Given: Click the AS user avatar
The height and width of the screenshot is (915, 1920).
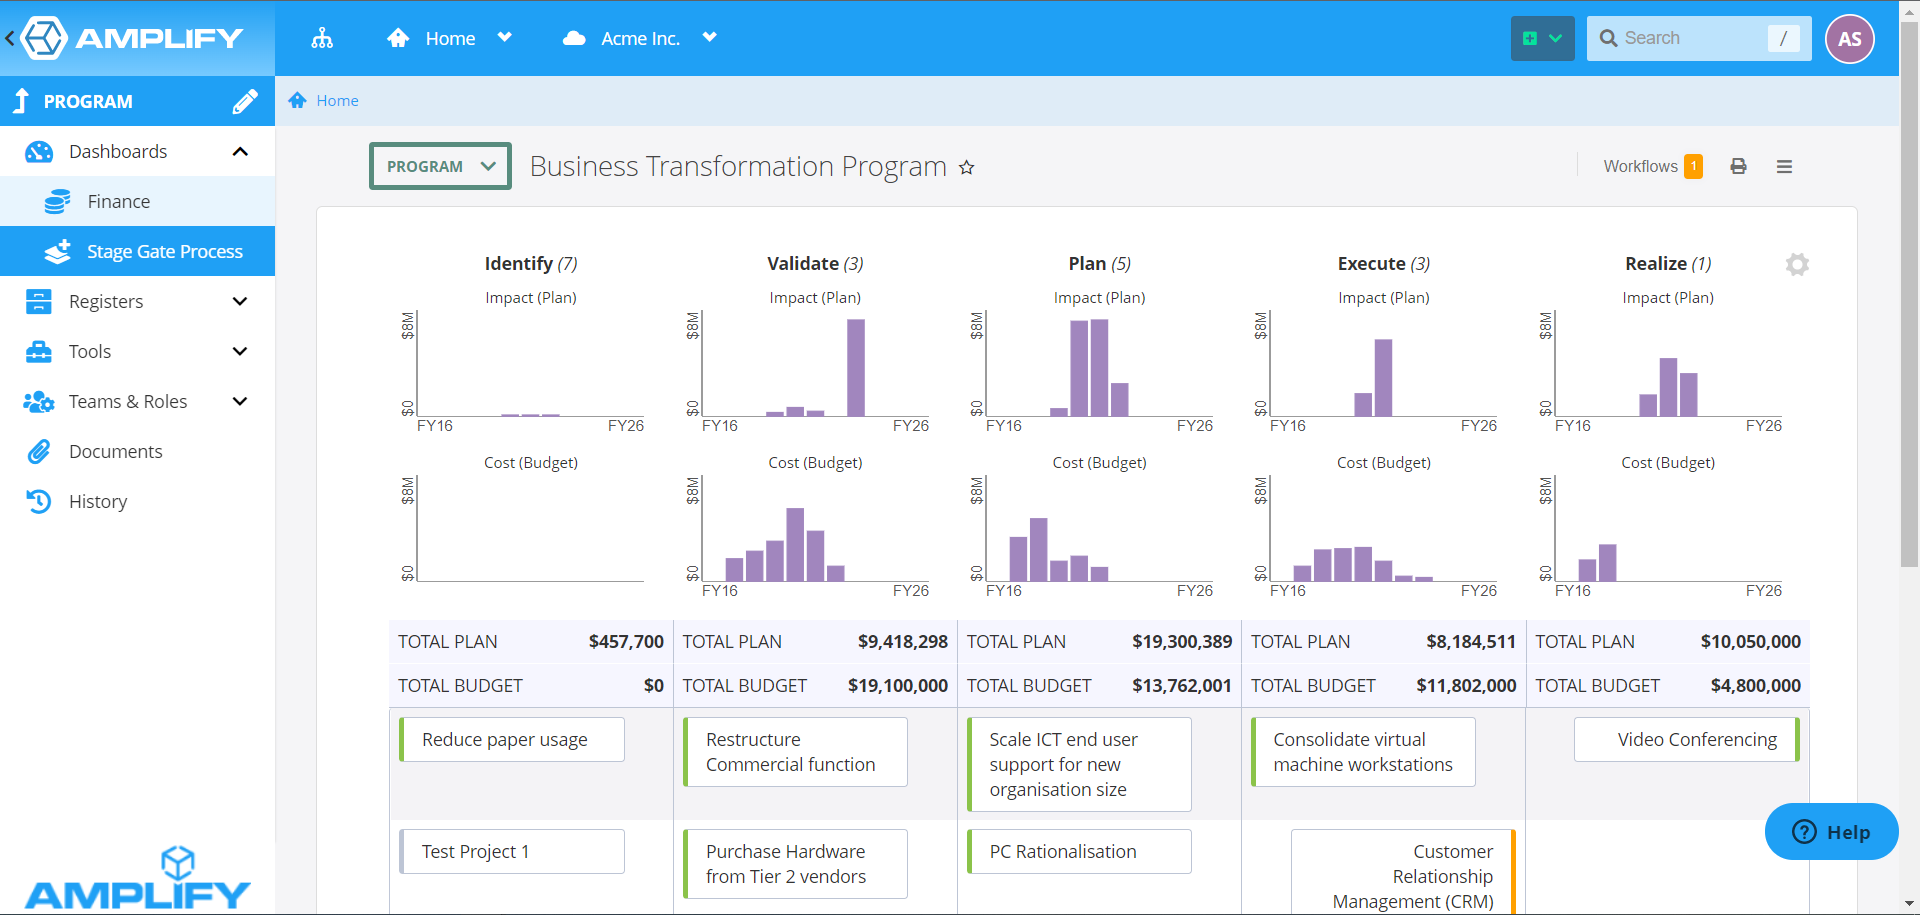Looking at the screenshot, I should 1849,39.
